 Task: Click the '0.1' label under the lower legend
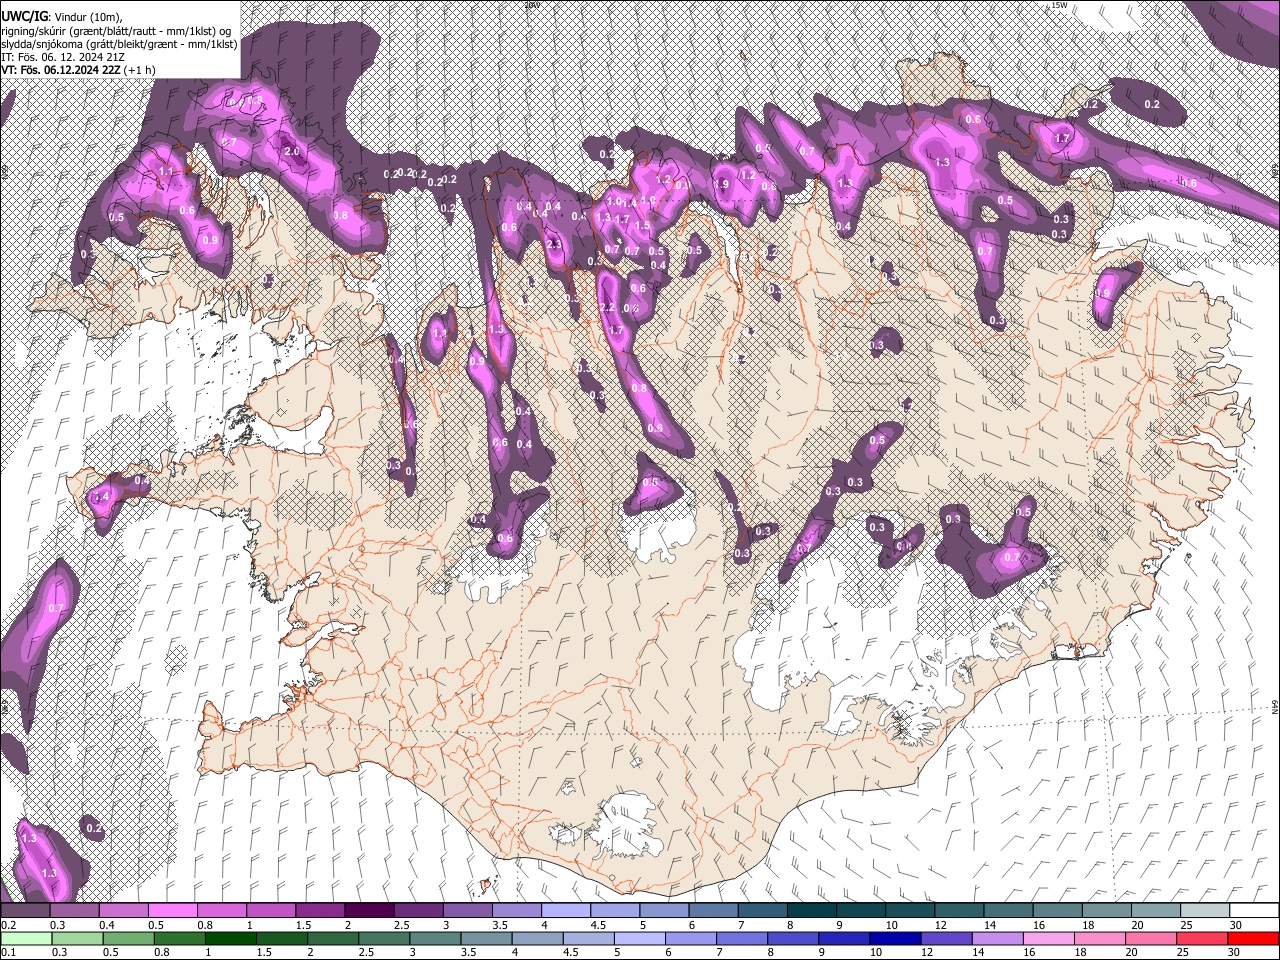point(8,953)
